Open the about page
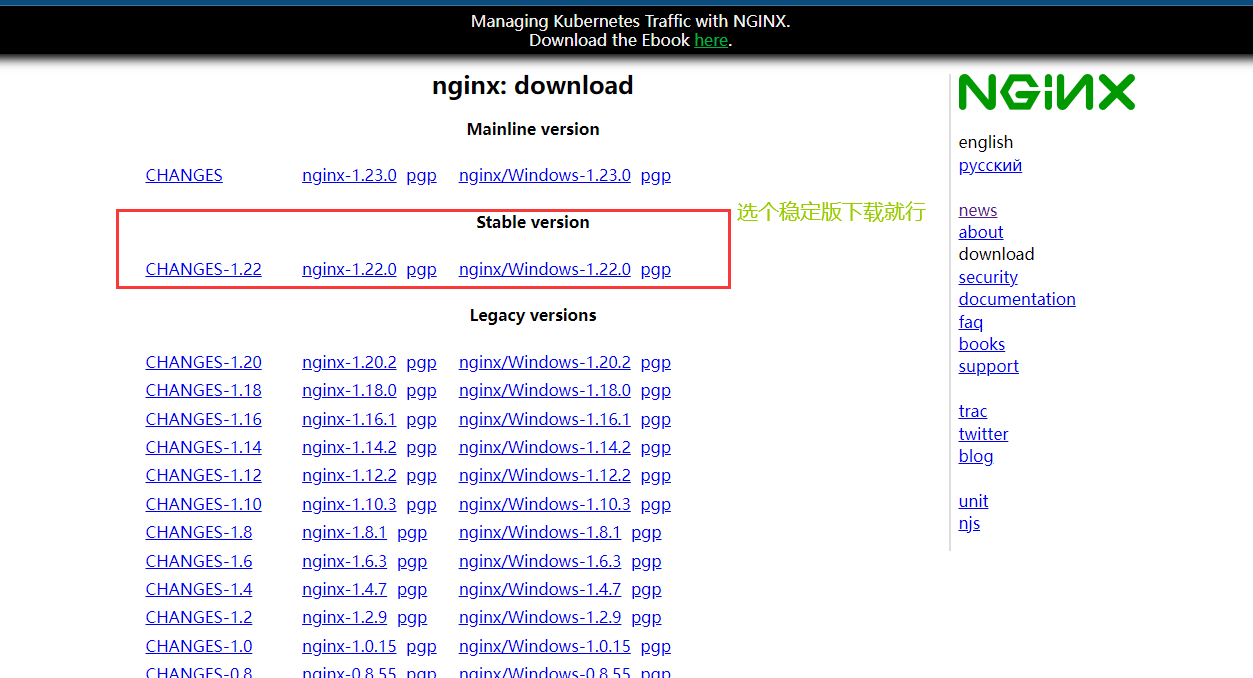This screenshot has height=678, width=1253. [981, 232]
